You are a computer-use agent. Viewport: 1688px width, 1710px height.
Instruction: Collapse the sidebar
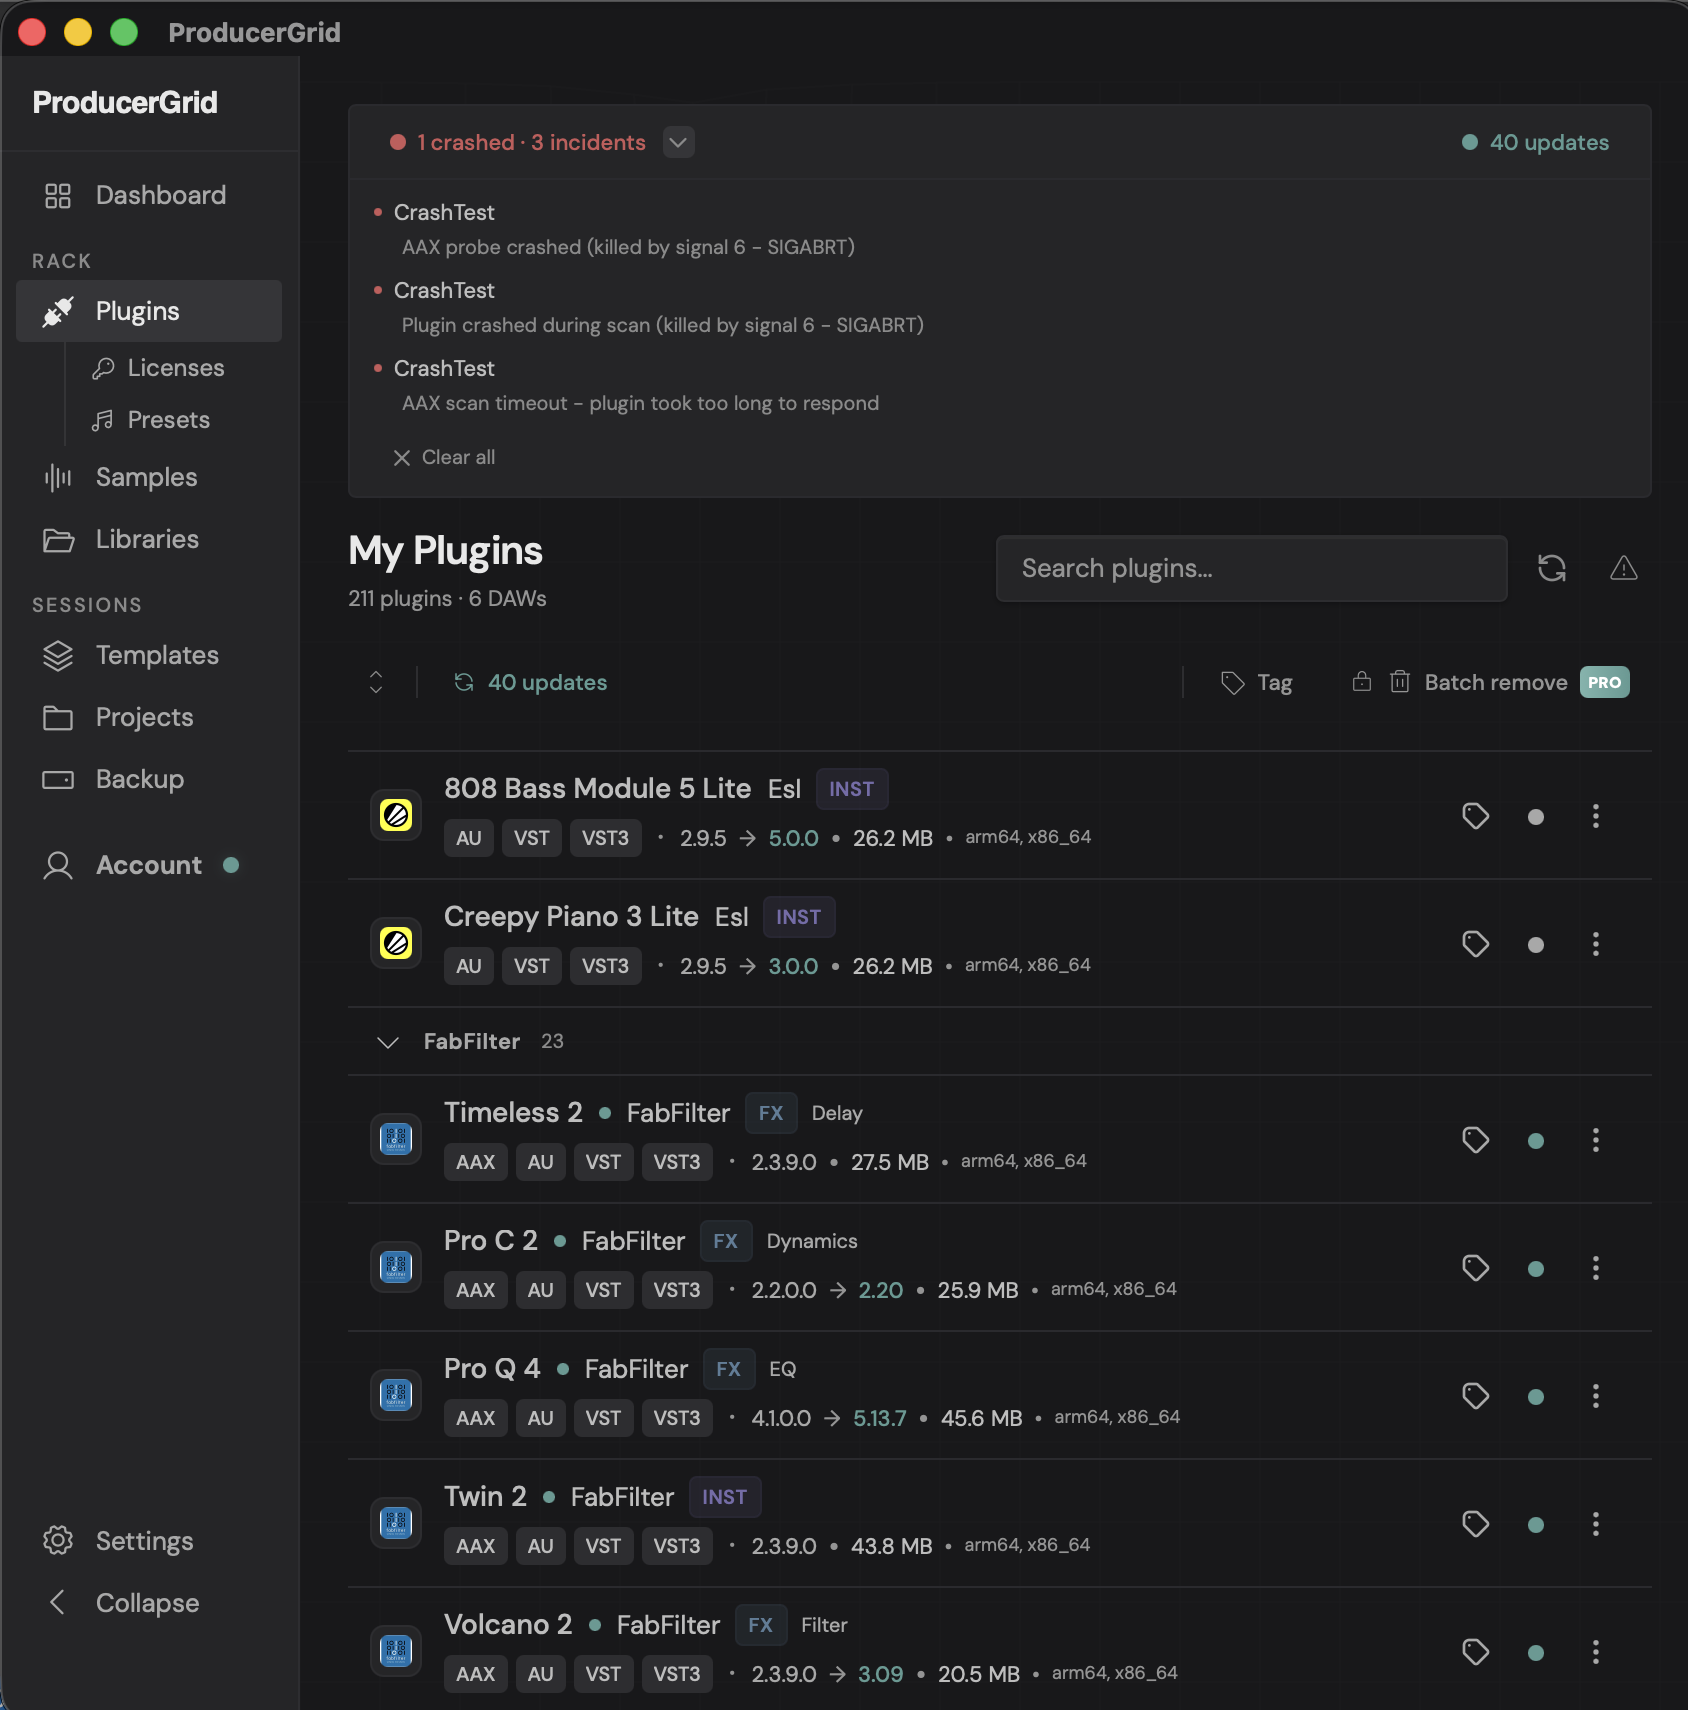coord(149,1603)
